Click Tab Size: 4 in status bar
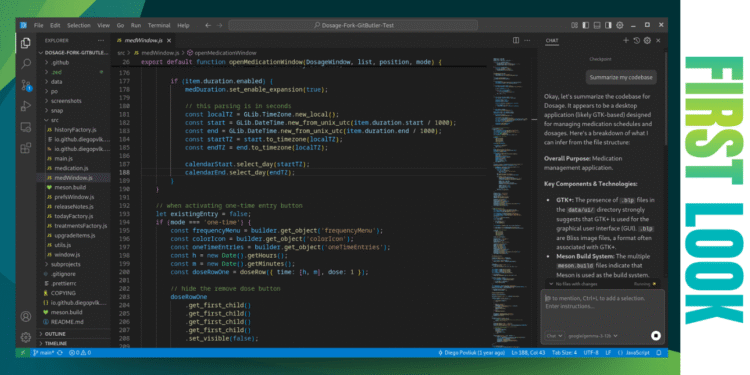750x375 pixels. [564, 353]
